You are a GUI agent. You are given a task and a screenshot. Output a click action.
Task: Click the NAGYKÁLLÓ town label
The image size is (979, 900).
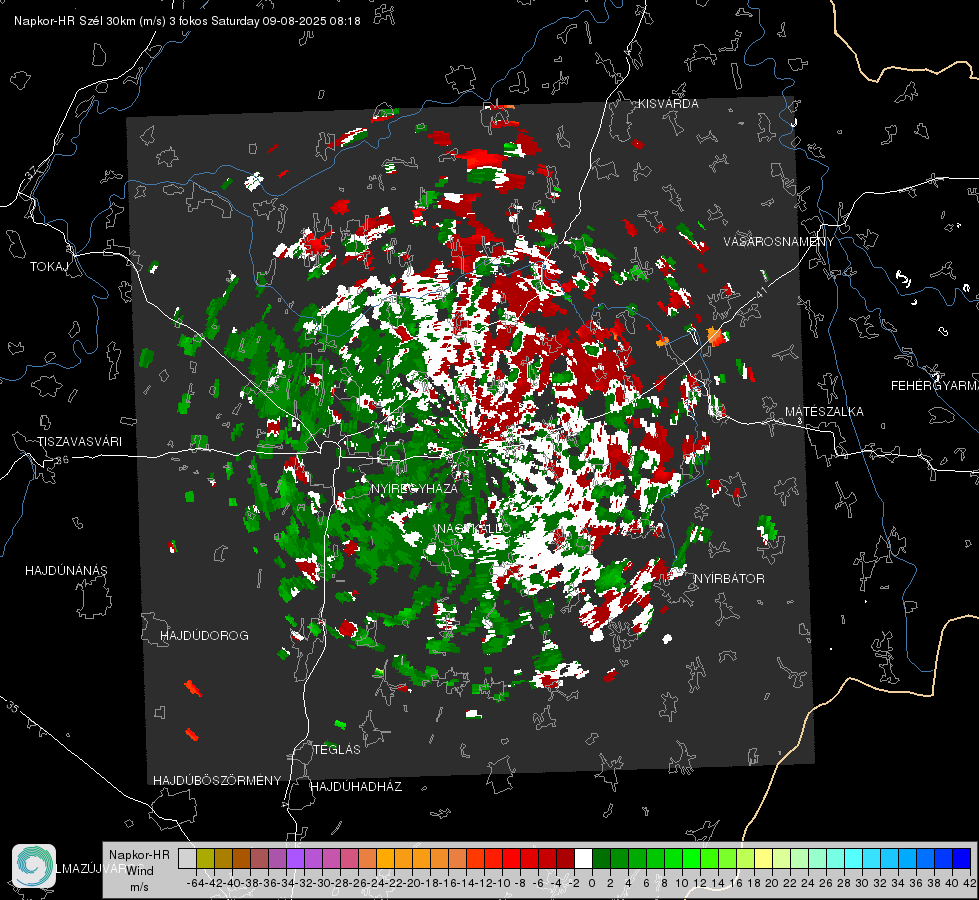474,528
